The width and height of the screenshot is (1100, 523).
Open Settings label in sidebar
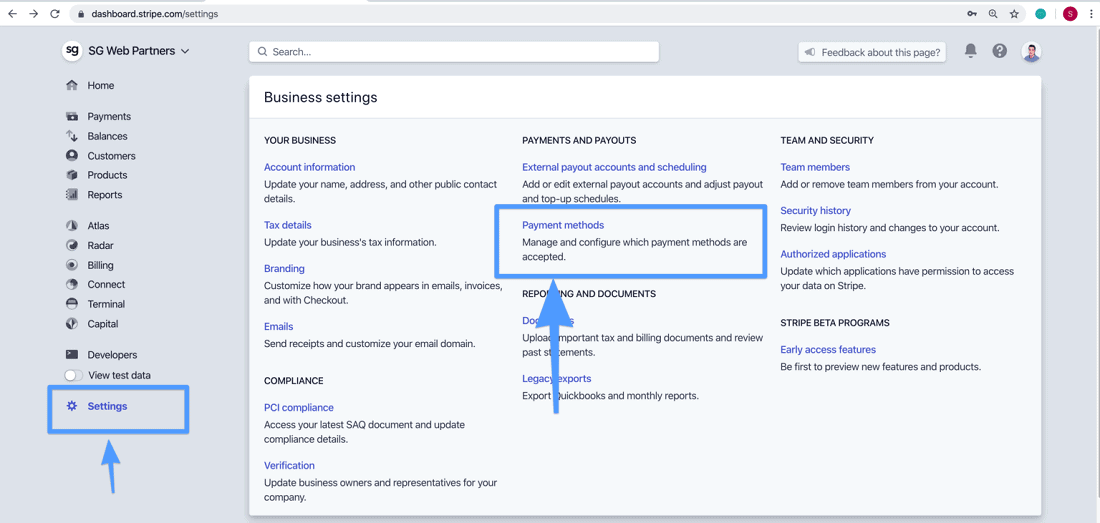point(107,406)
